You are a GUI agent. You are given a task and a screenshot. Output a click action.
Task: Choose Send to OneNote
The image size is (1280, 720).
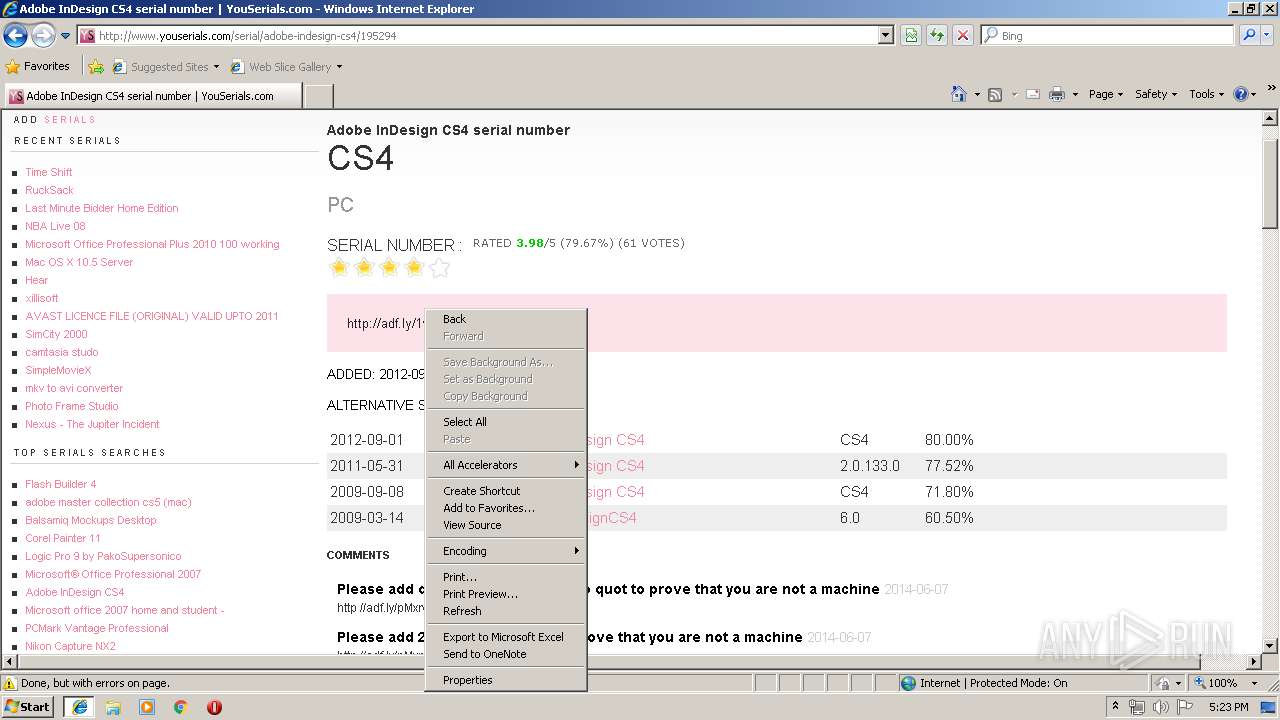coord(505,654)
